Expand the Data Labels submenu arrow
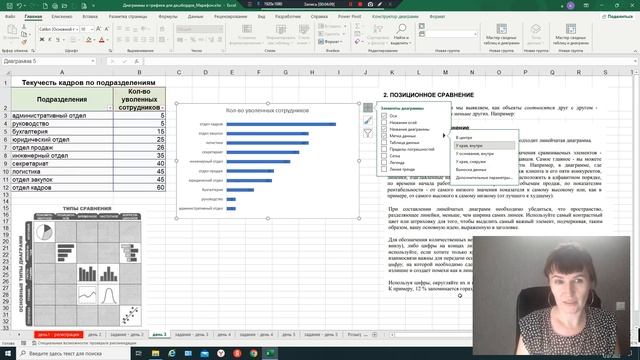The width and height of the screenshot is (640, 360). 444,136
